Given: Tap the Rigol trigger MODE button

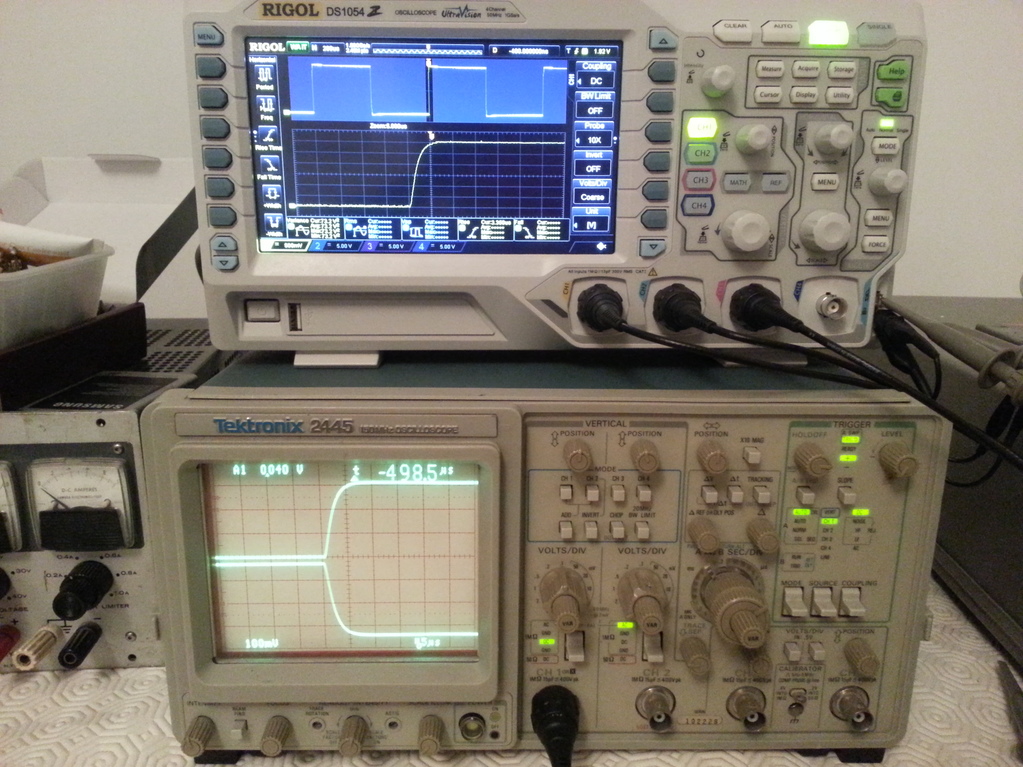Looking at the screenshot, I should click(885, 146).
